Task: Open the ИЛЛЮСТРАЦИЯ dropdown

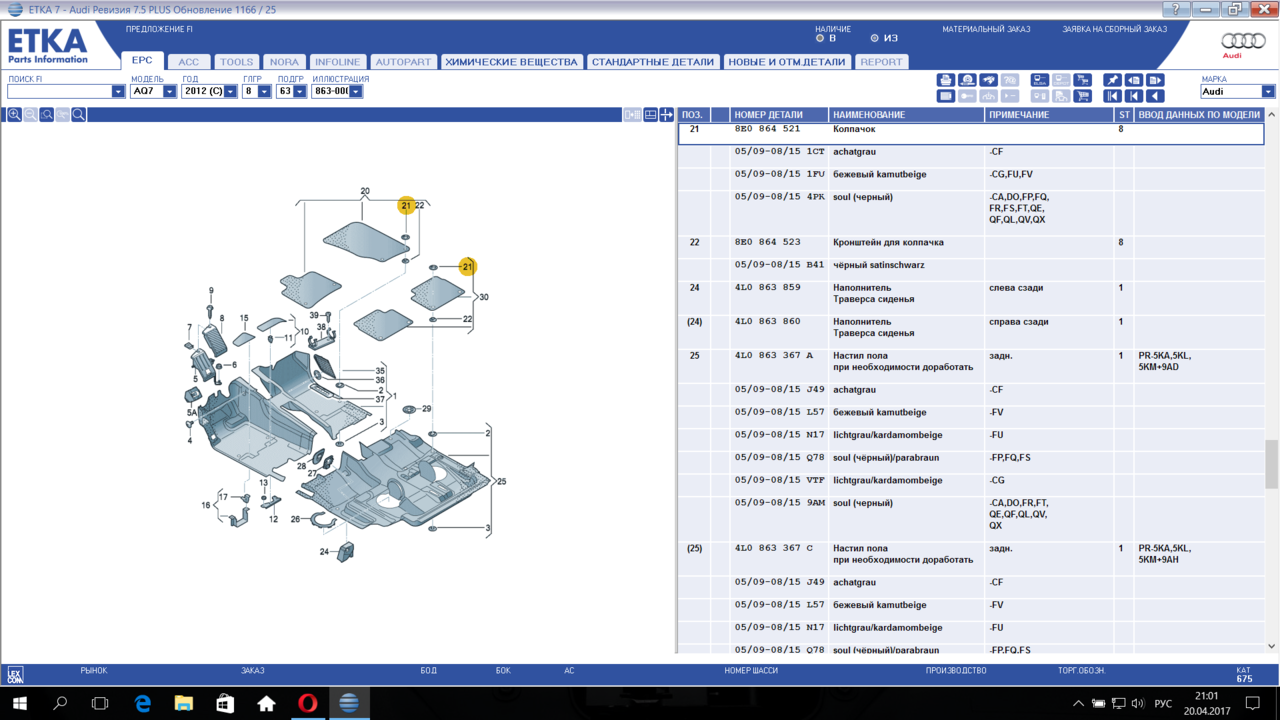Action: pos(356,91)
